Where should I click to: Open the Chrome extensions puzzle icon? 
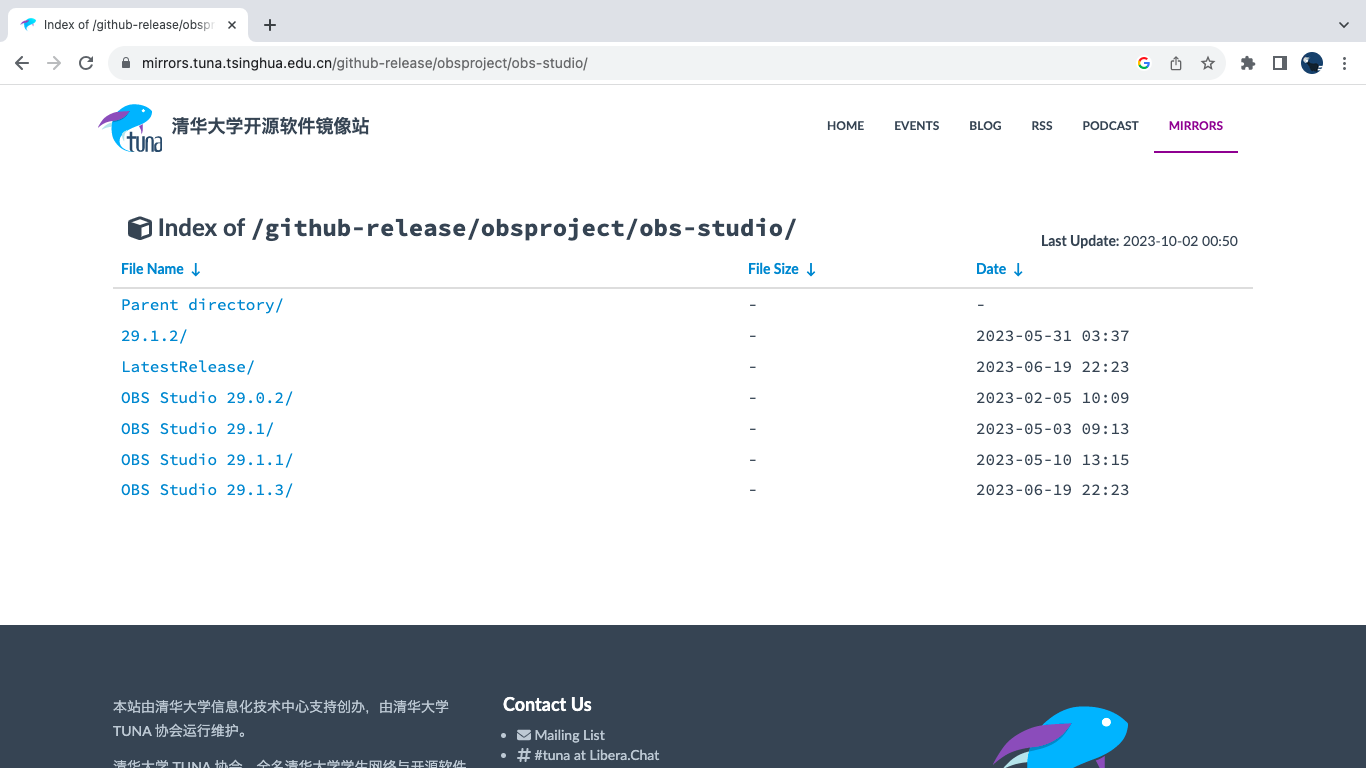[x=1247, y=63]
